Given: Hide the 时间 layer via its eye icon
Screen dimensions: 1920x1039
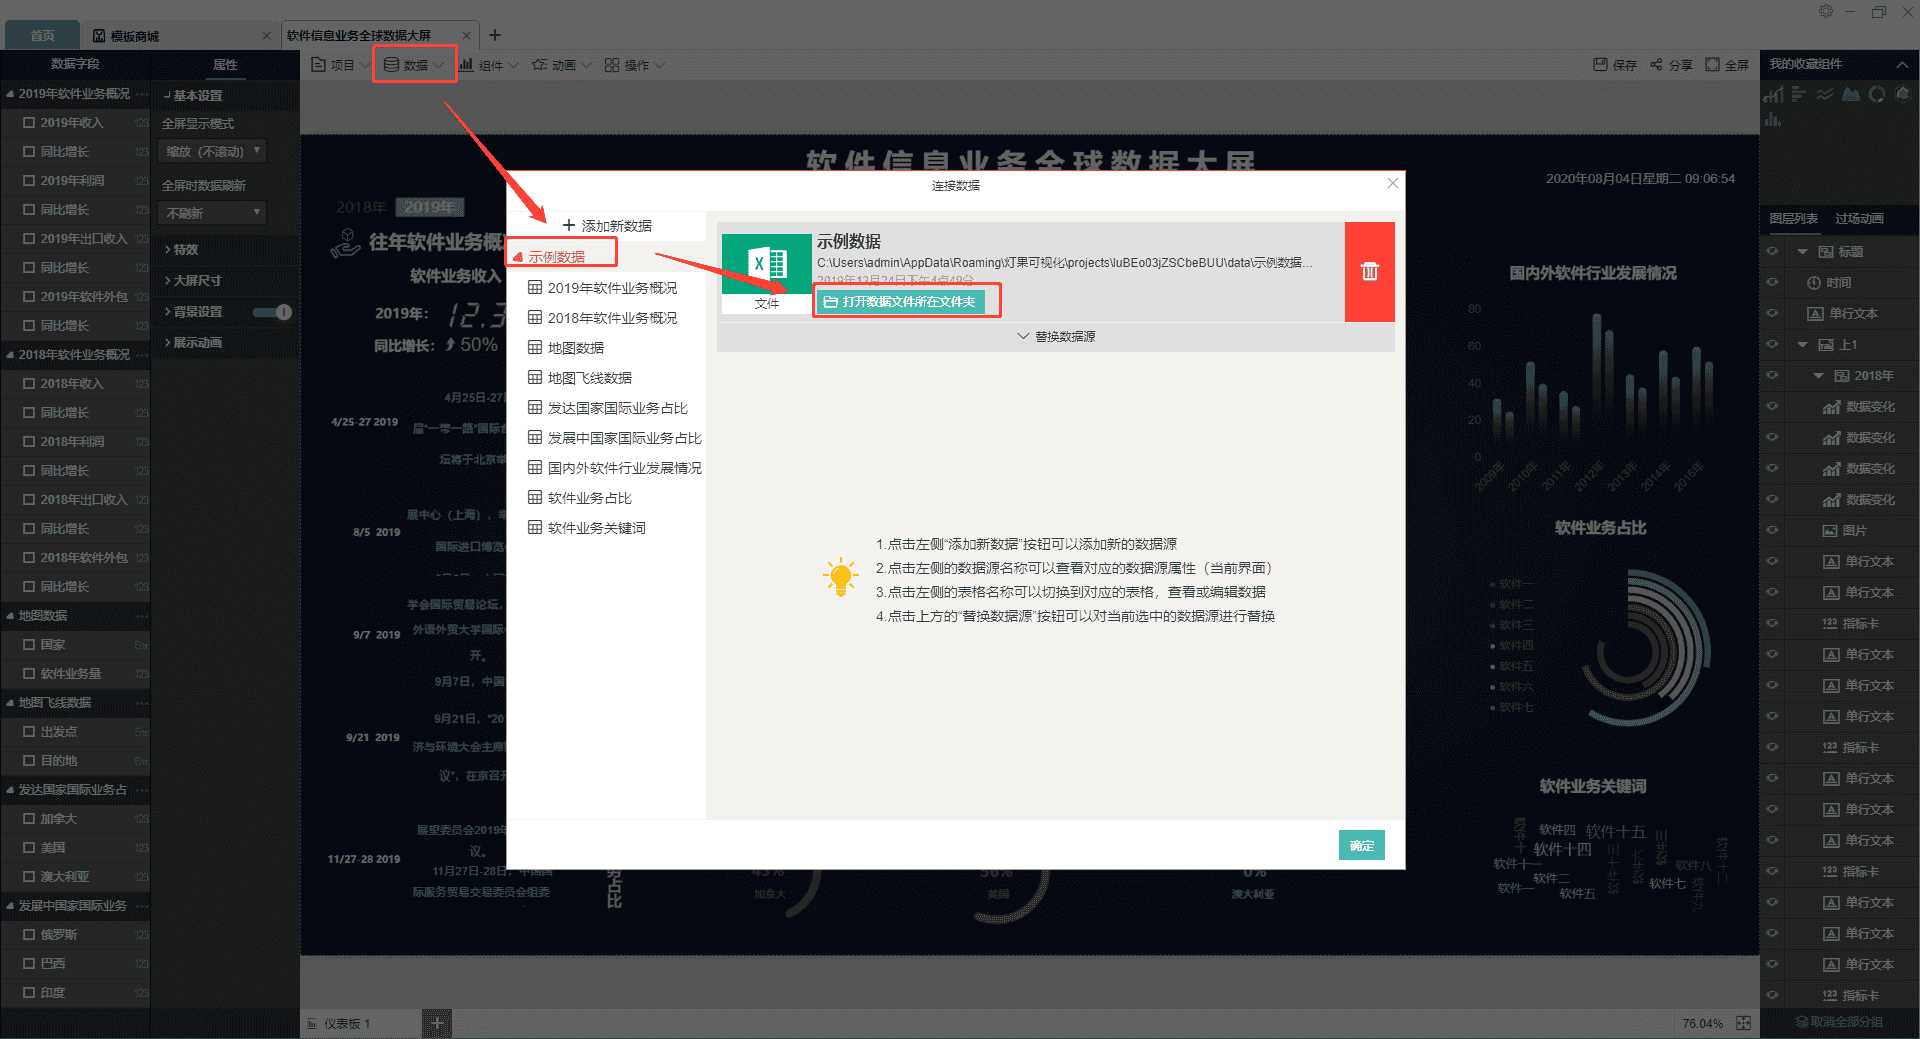Looking at the screenshot, I should (1772, 283).
